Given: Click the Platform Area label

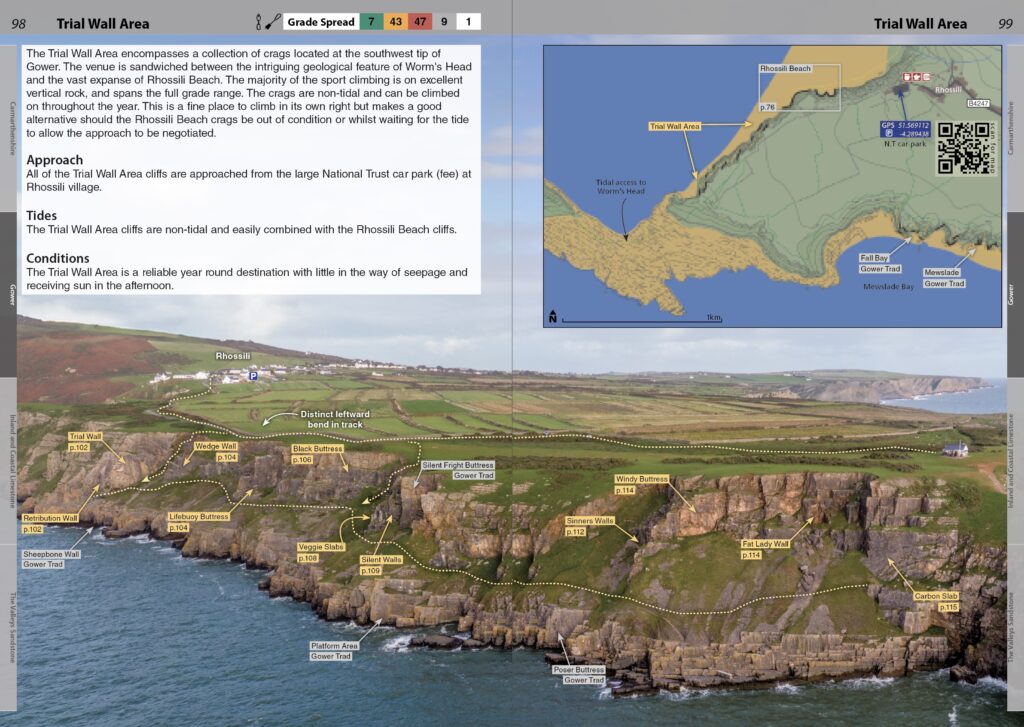Looking at the screenshot, I should [334, 645].
